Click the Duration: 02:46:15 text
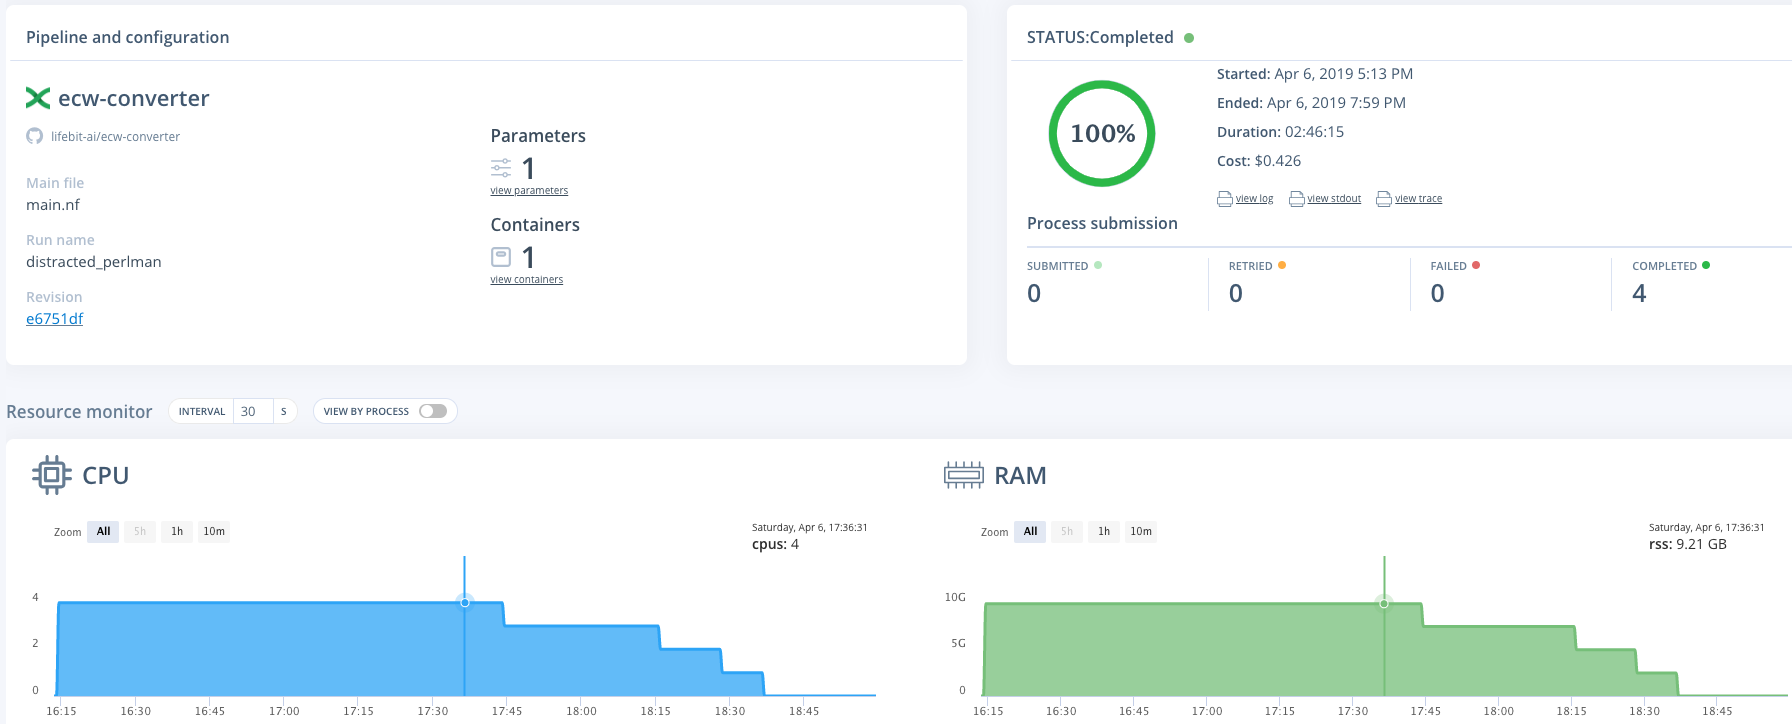This screenshot has width=1792, height=724. click(x=1280, y=132)
